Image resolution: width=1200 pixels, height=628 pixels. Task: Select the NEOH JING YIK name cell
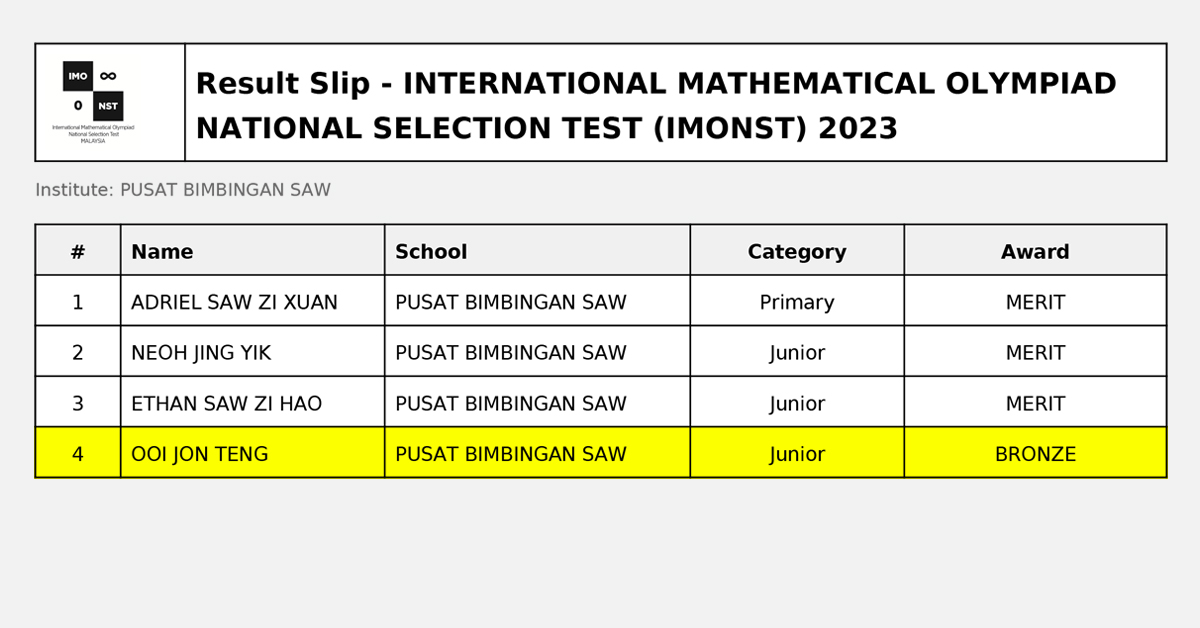coord(253,352)
